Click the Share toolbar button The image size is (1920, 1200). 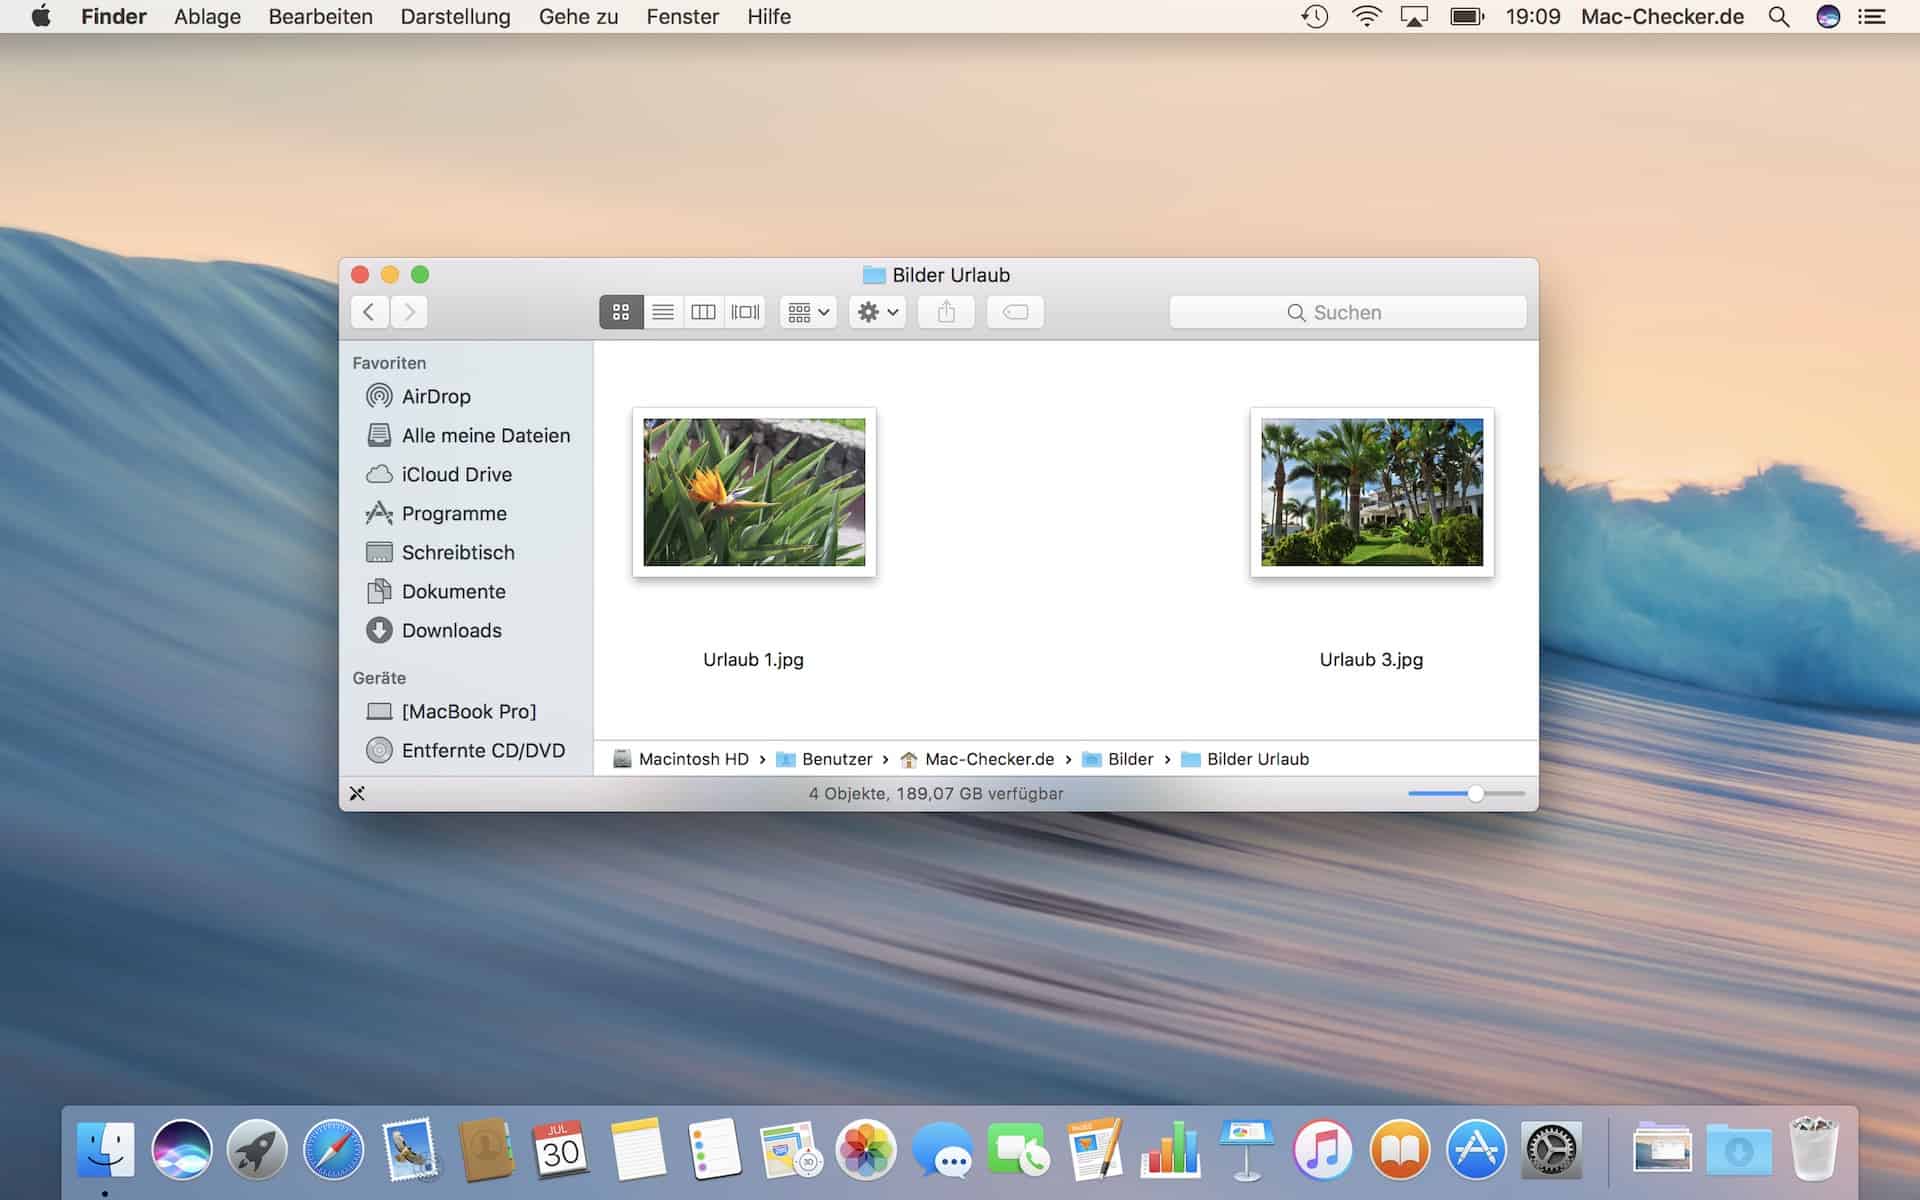946,312
